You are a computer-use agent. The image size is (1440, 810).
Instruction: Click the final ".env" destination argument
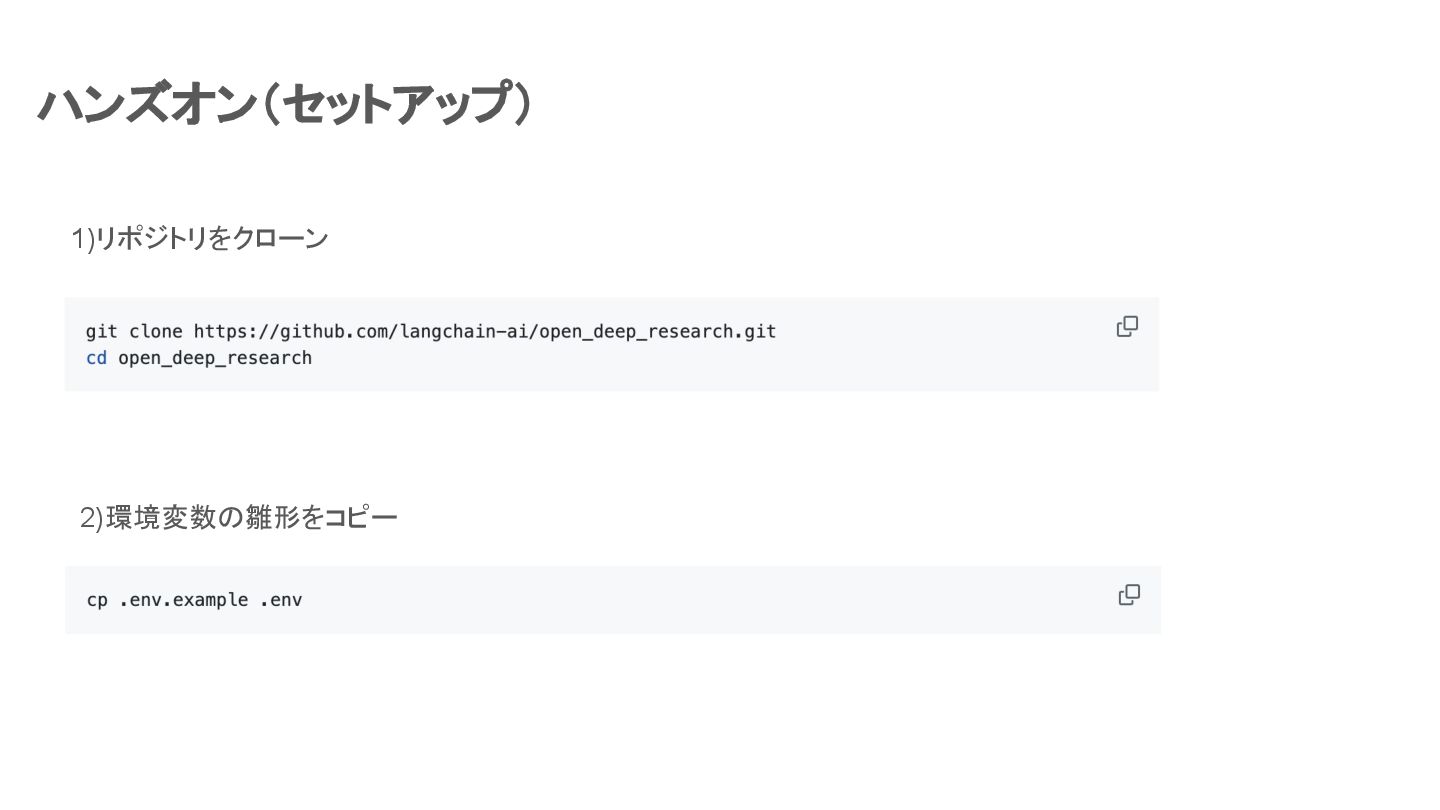click(x=281, y=600)
